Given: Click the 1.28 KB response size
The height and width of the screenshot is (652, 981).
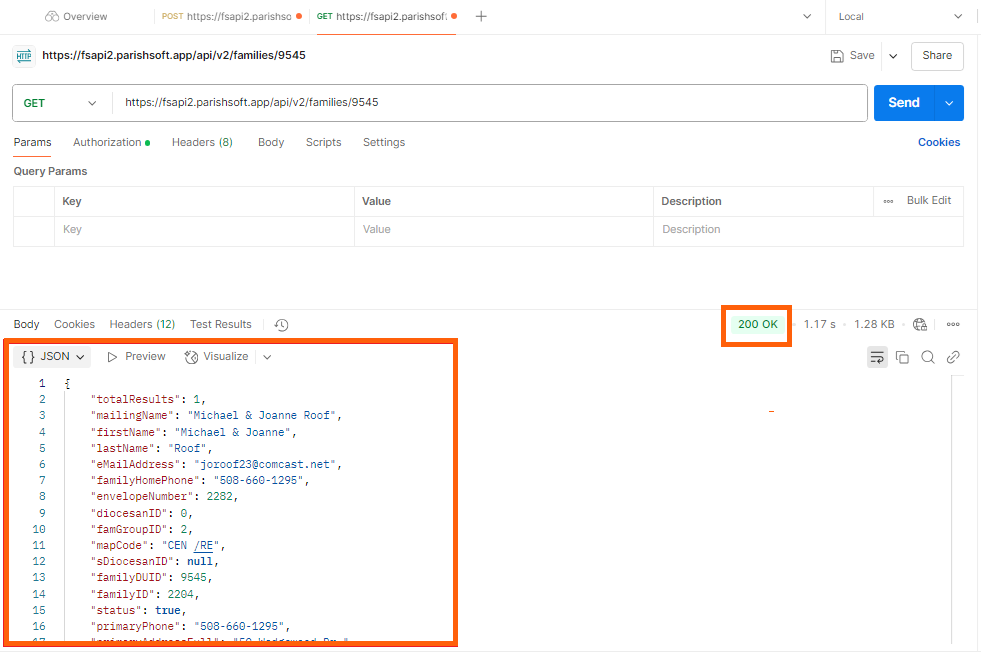Looking at the screenshot, I should [x=874, y=325].
